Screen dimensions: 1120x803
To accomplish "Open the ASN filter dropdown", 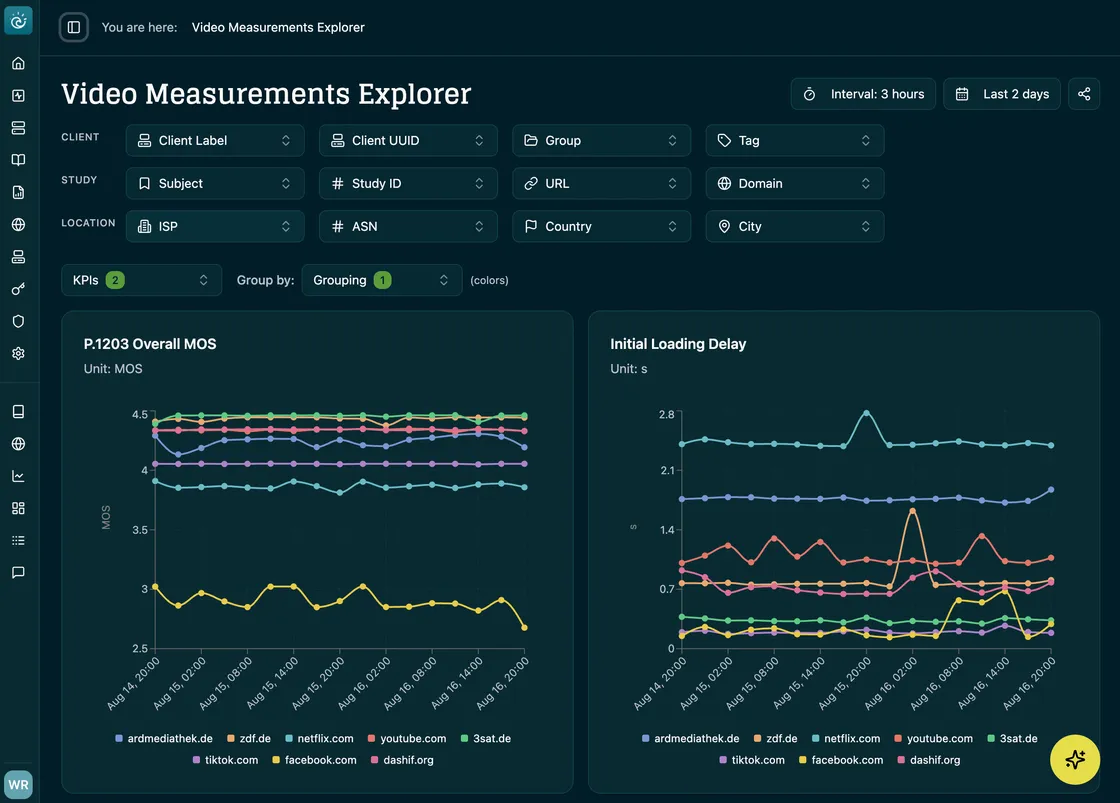I will 409,226.
